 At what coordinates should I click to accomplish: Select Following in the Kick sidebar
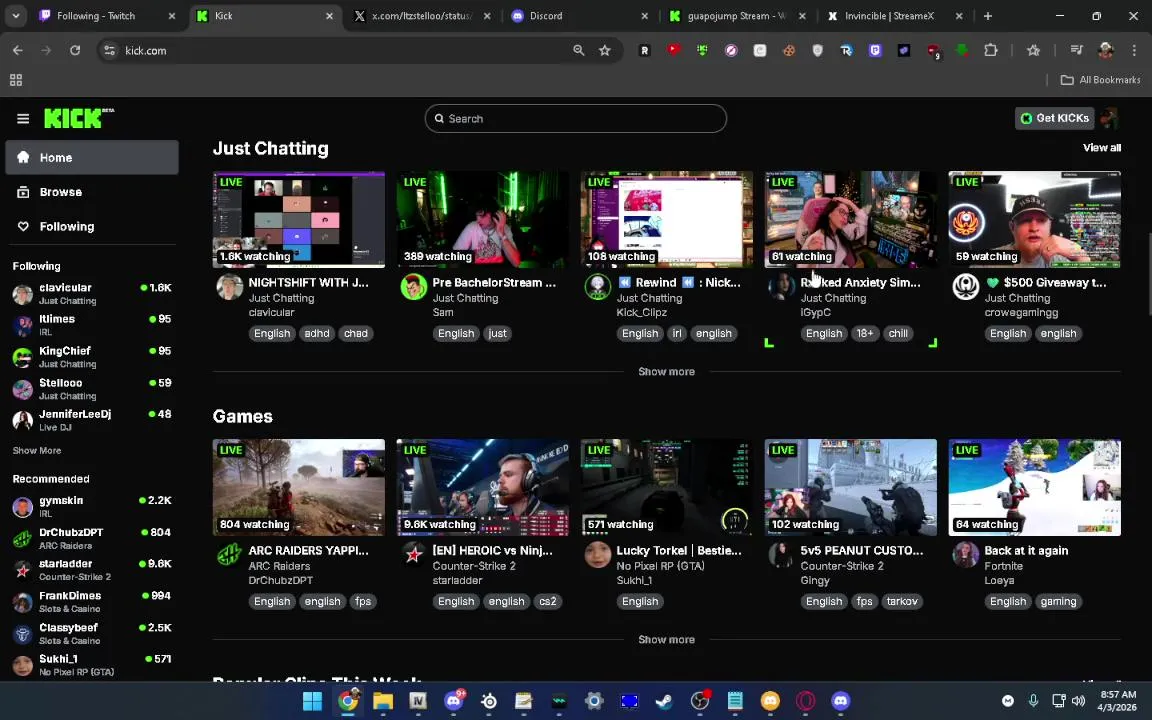92,226
